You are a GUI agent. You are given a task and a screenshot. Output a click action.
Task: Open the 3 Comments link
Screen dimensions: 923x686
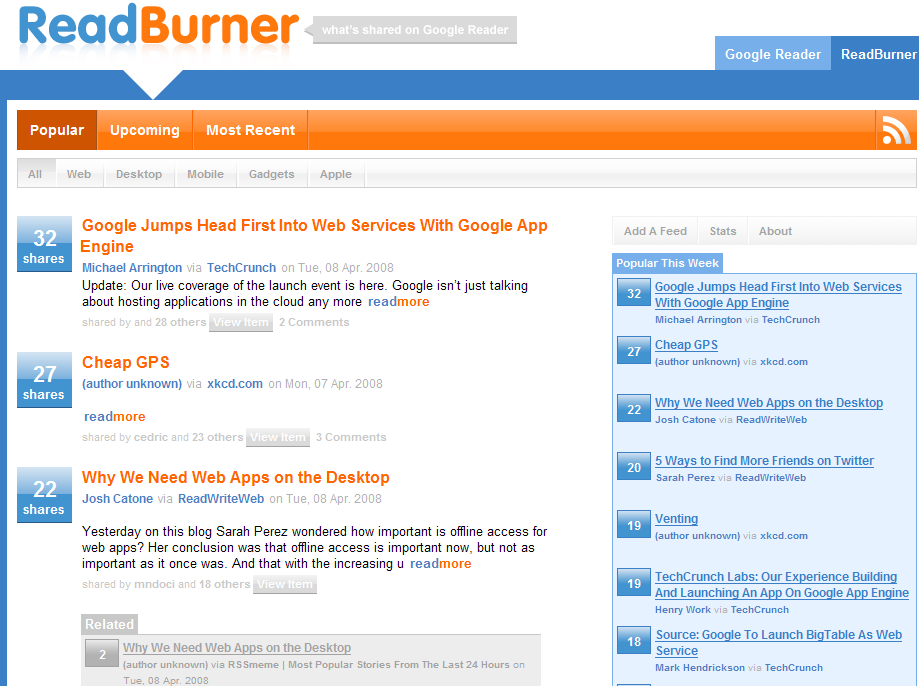(351, 437)
